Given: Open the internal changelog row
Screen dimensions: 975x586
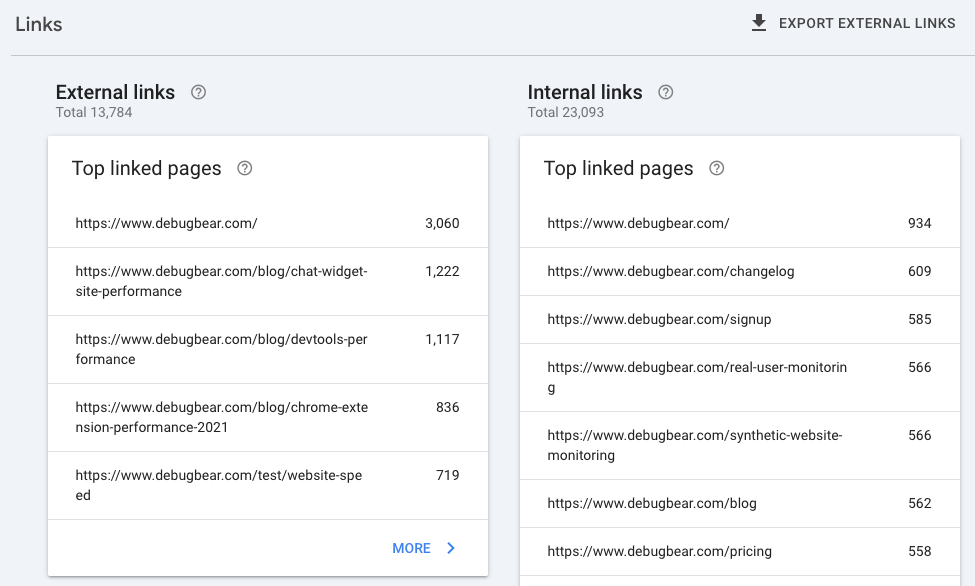Looking at the screenshot, I should pos(740,271).
